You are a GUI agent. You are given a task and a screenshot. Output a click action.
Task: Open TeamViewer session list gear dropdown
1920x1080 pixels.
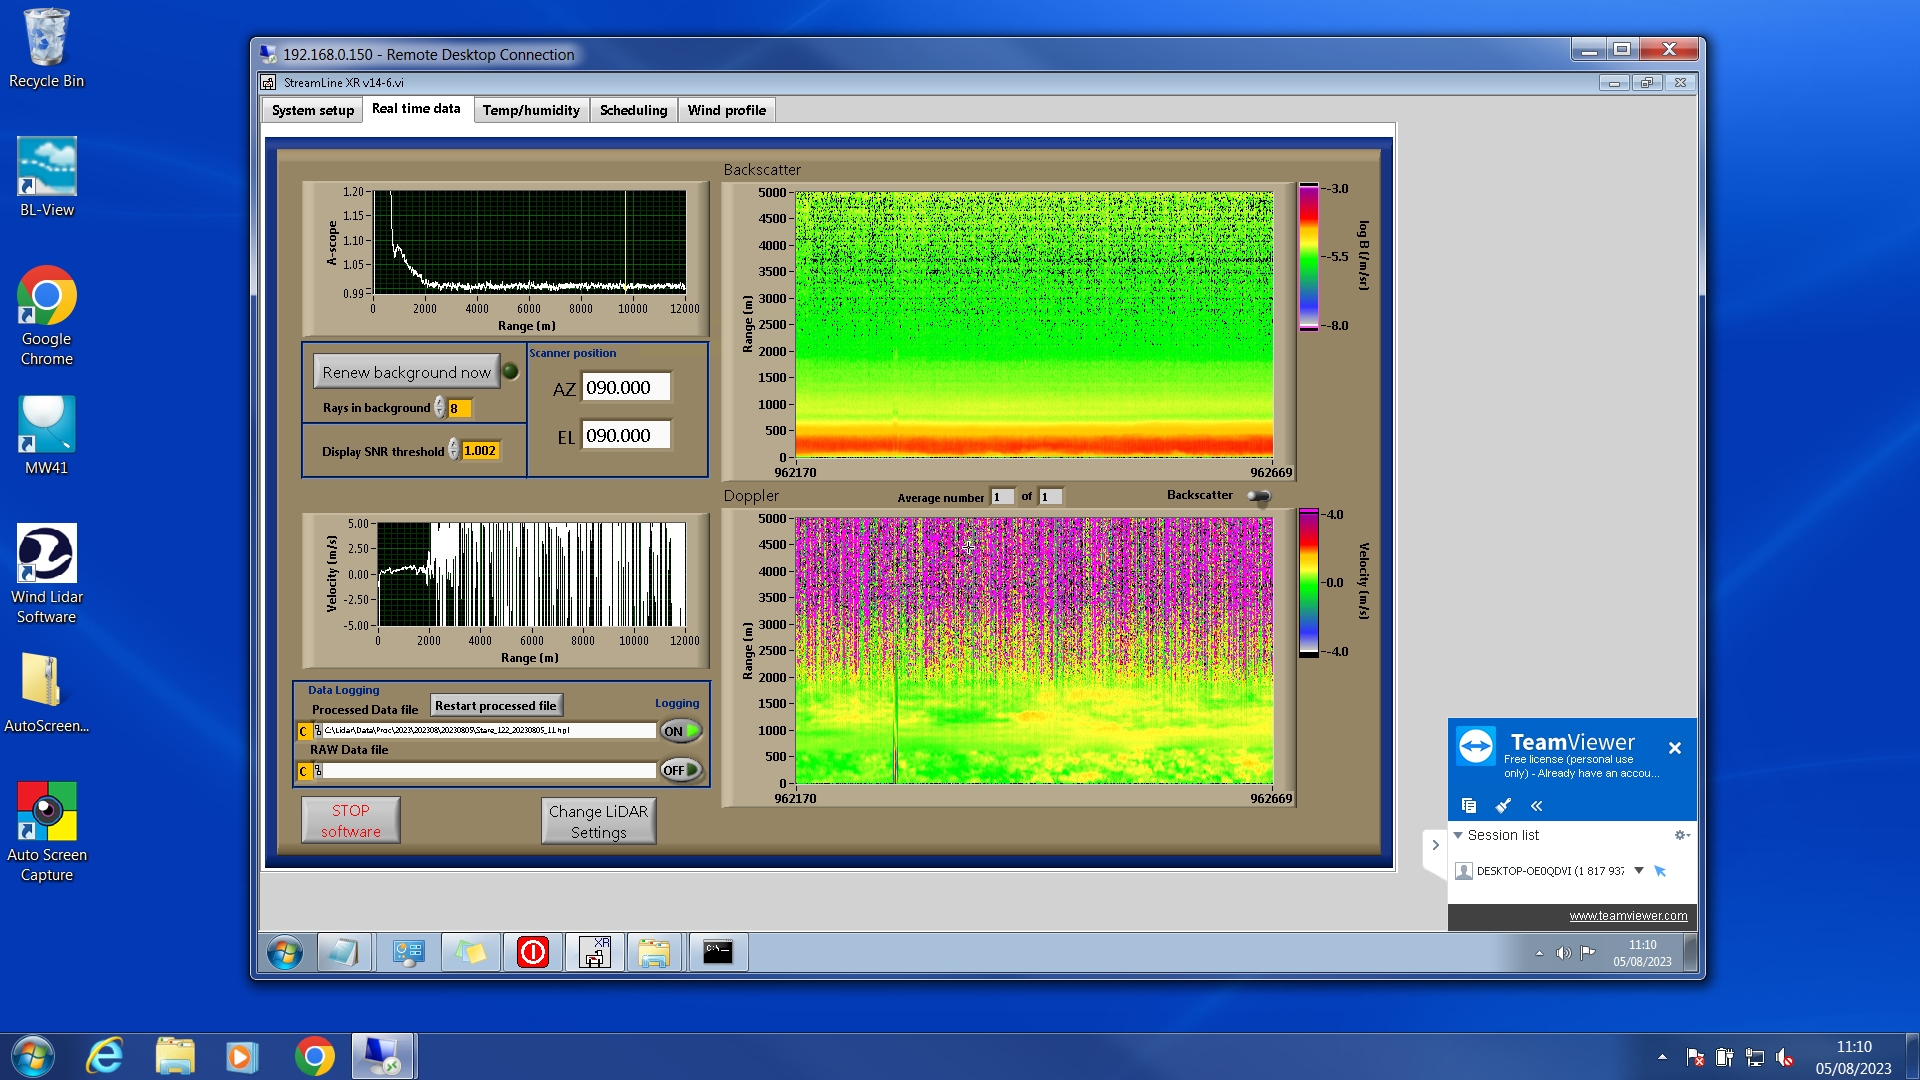pyautogui.click(x=1682, y=835)
